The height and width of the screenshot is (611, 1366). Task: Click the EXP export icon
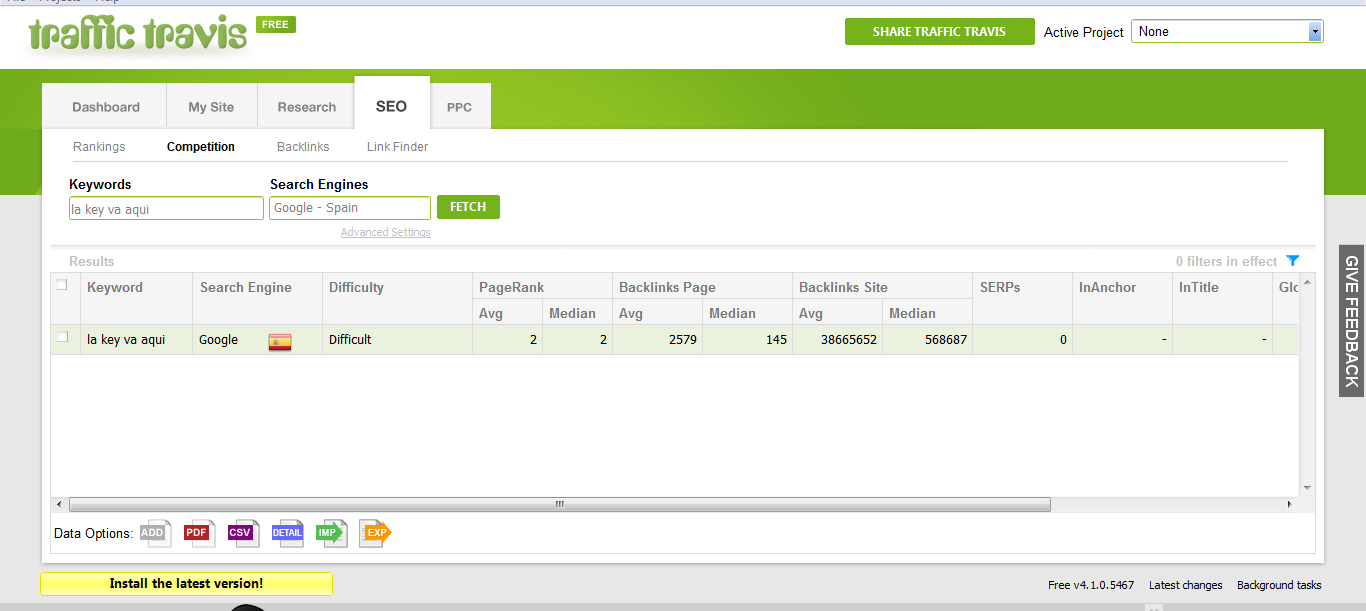coord(375,533)
